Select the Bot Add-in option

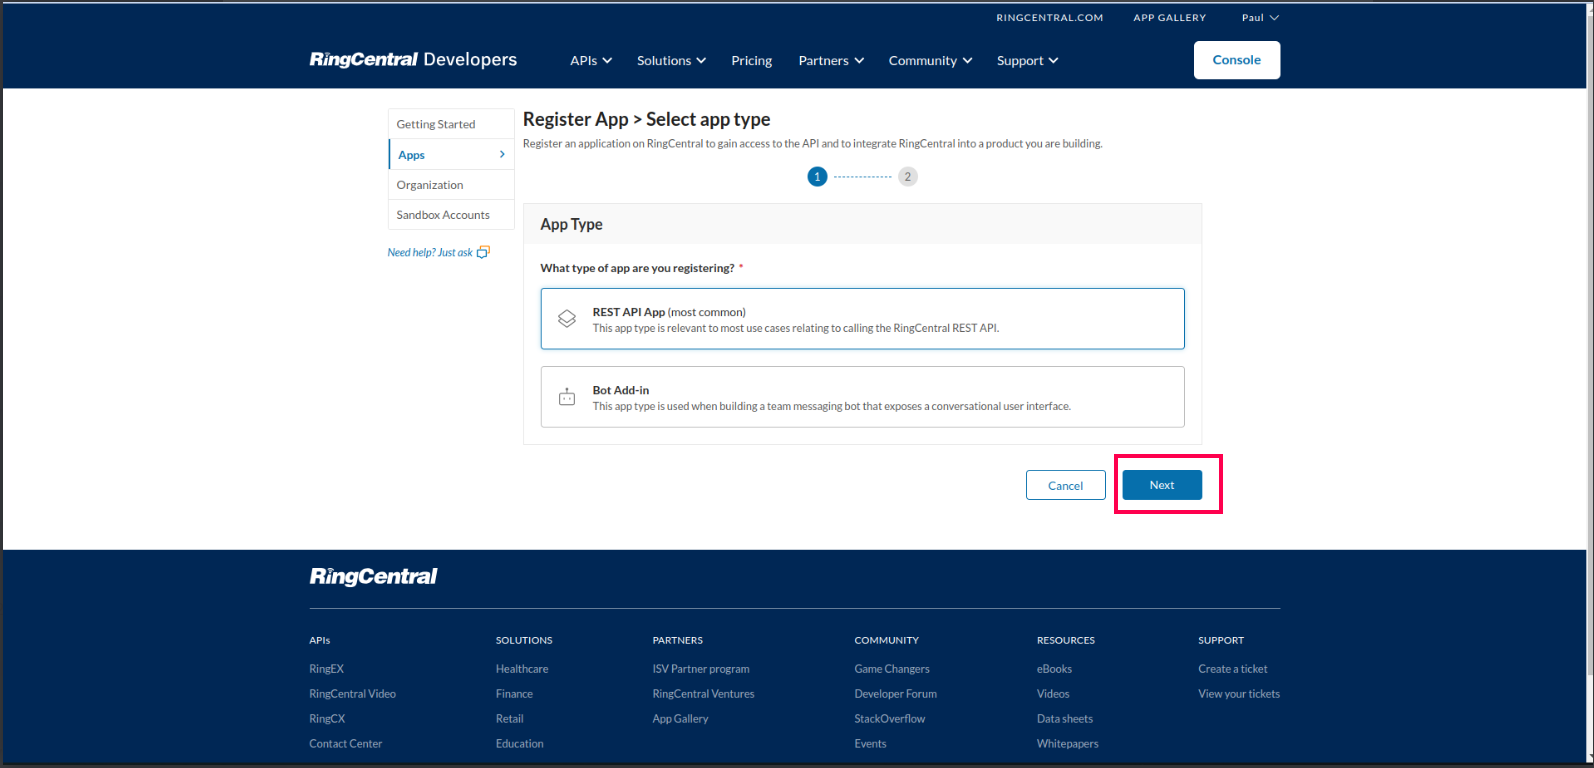[862, 397]
